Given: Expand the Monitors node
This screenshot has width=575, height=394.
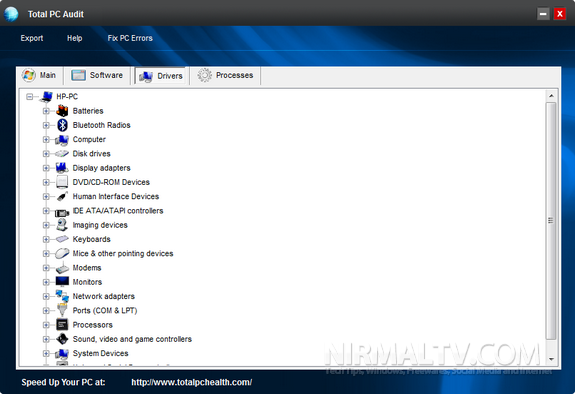Looking at the screenshot, I should point(46,282).
